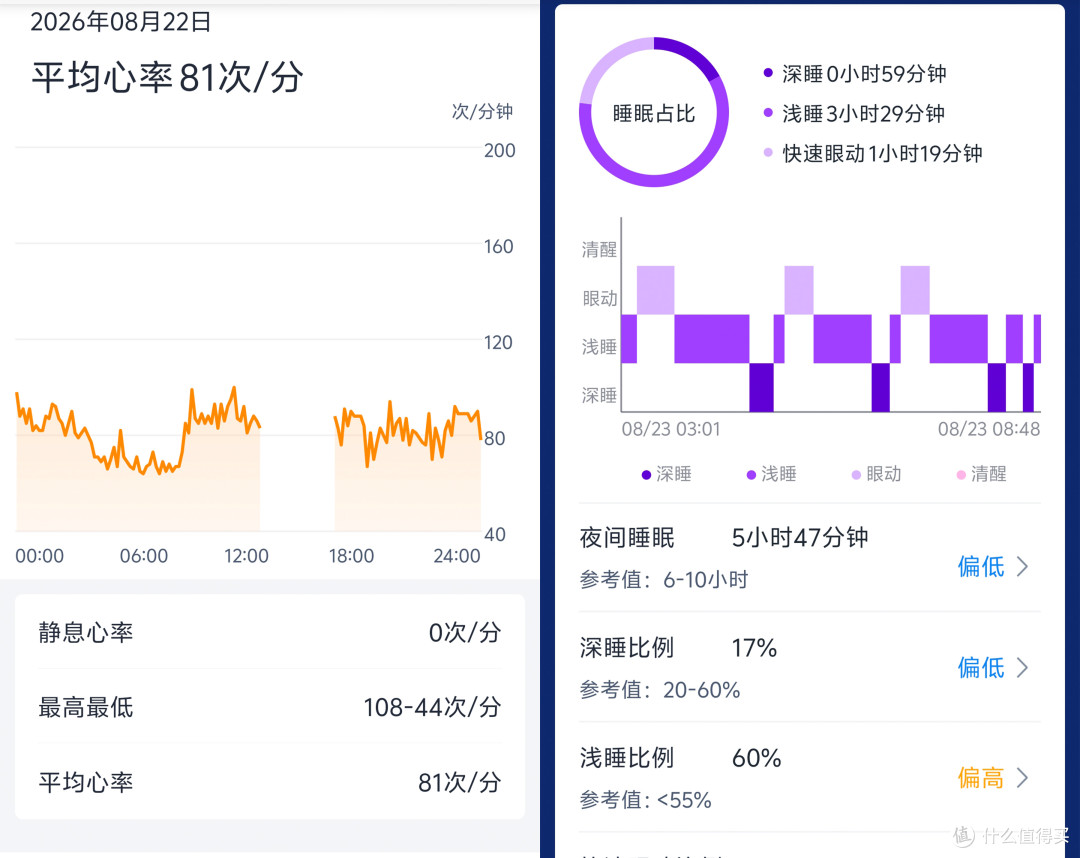Click the first 深睡 block in sleep chart
The height and width of the screenshot is (858, 1080).
point(761,388)
